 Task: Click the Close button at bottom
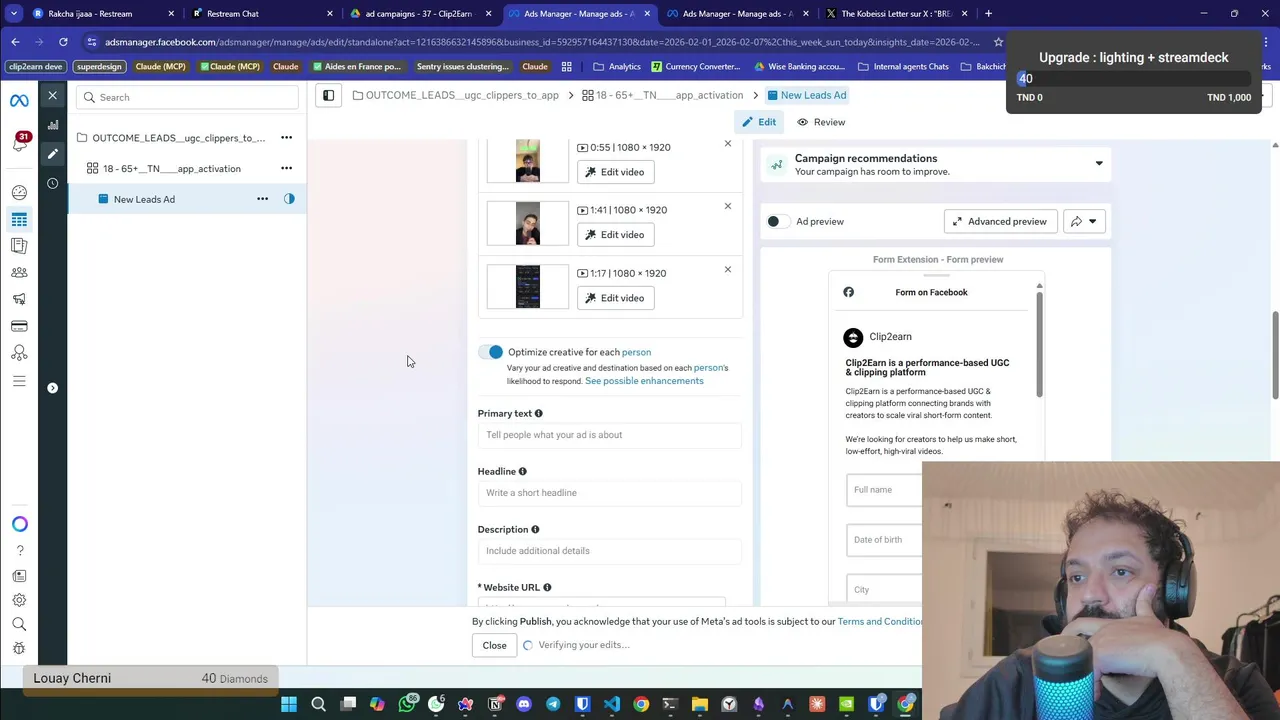[494, 645]
